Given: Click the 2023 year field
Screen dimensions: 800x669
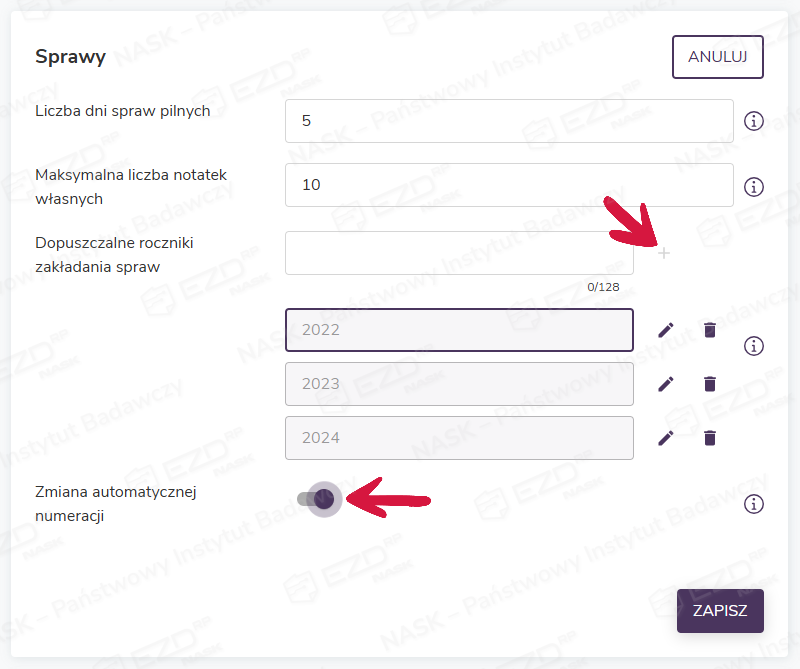Looking at the screenshot, I should point(459,384).
